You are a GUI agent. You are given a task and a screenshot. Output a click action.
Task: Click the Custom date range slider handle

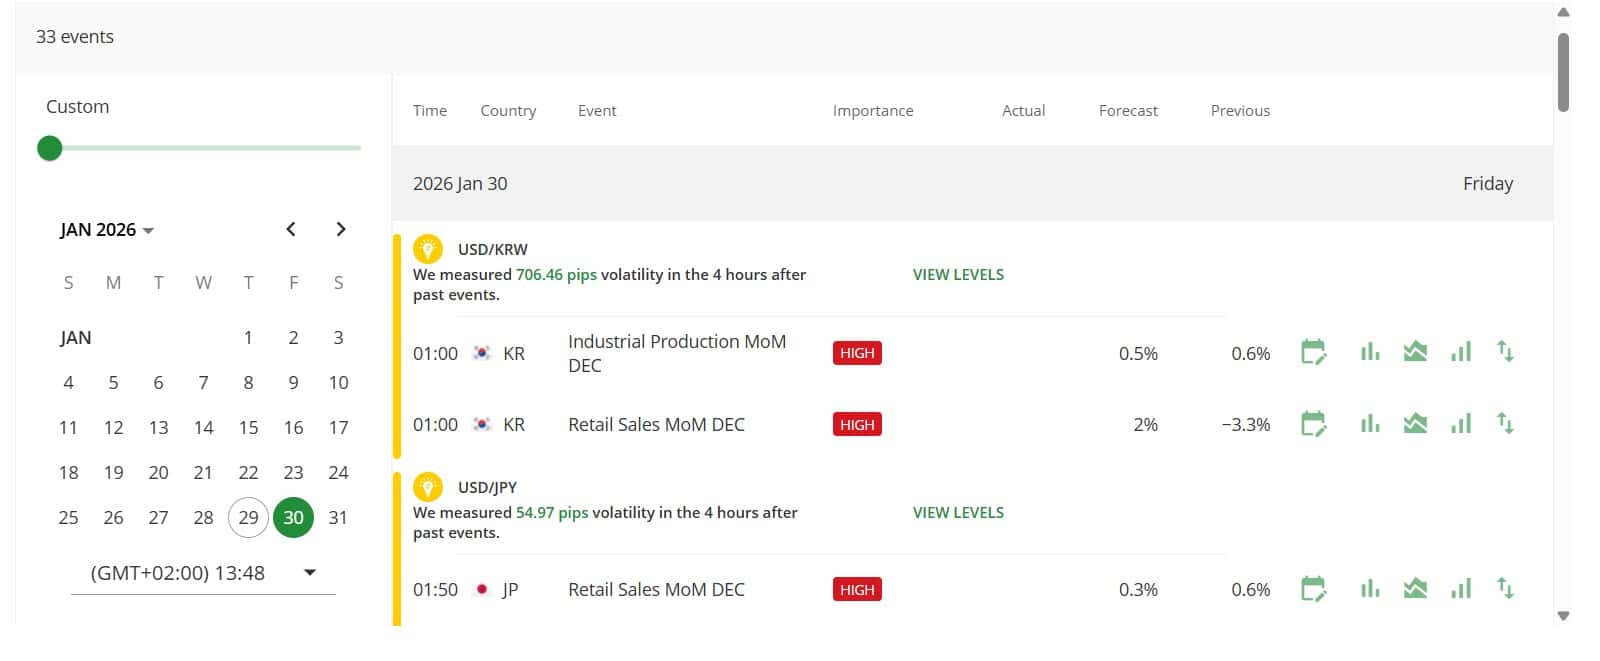click(x=49, y=148)
